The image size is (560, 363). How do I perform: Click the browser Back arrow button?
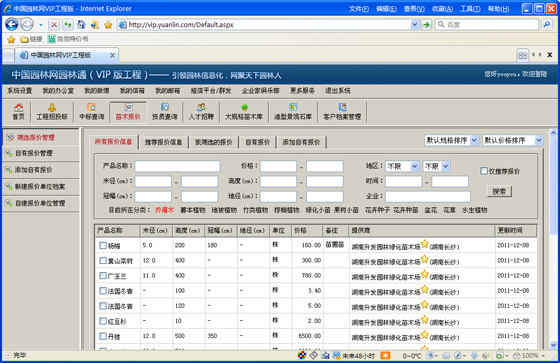[12, 24]
